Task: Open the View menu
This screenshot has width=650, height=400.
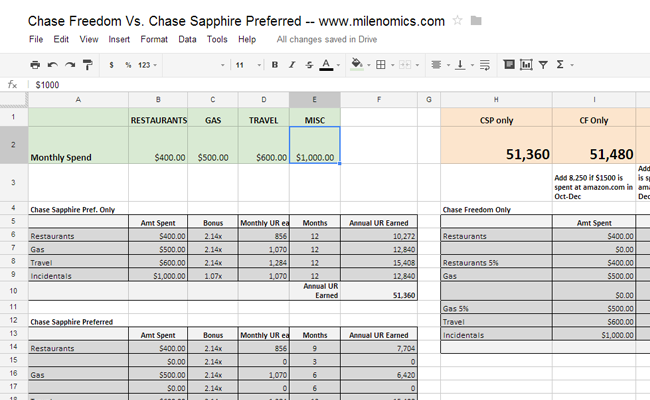Action: [x=89, y=39]
